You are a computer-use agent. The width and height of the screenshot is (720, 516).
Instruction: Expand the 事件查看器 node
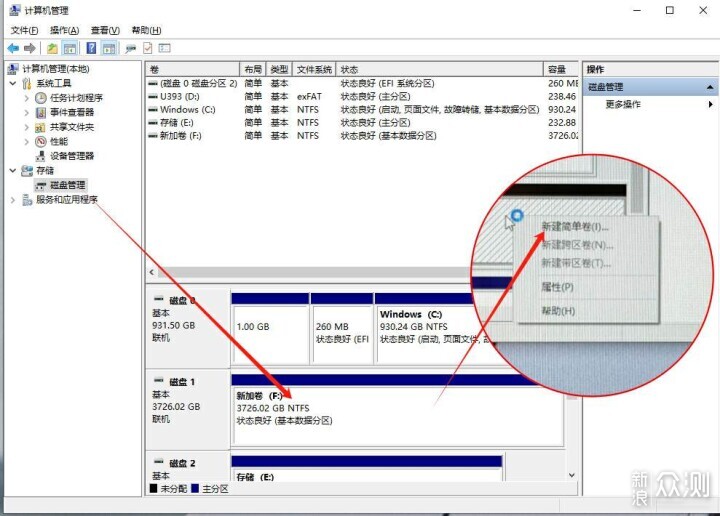pos(27,112)
